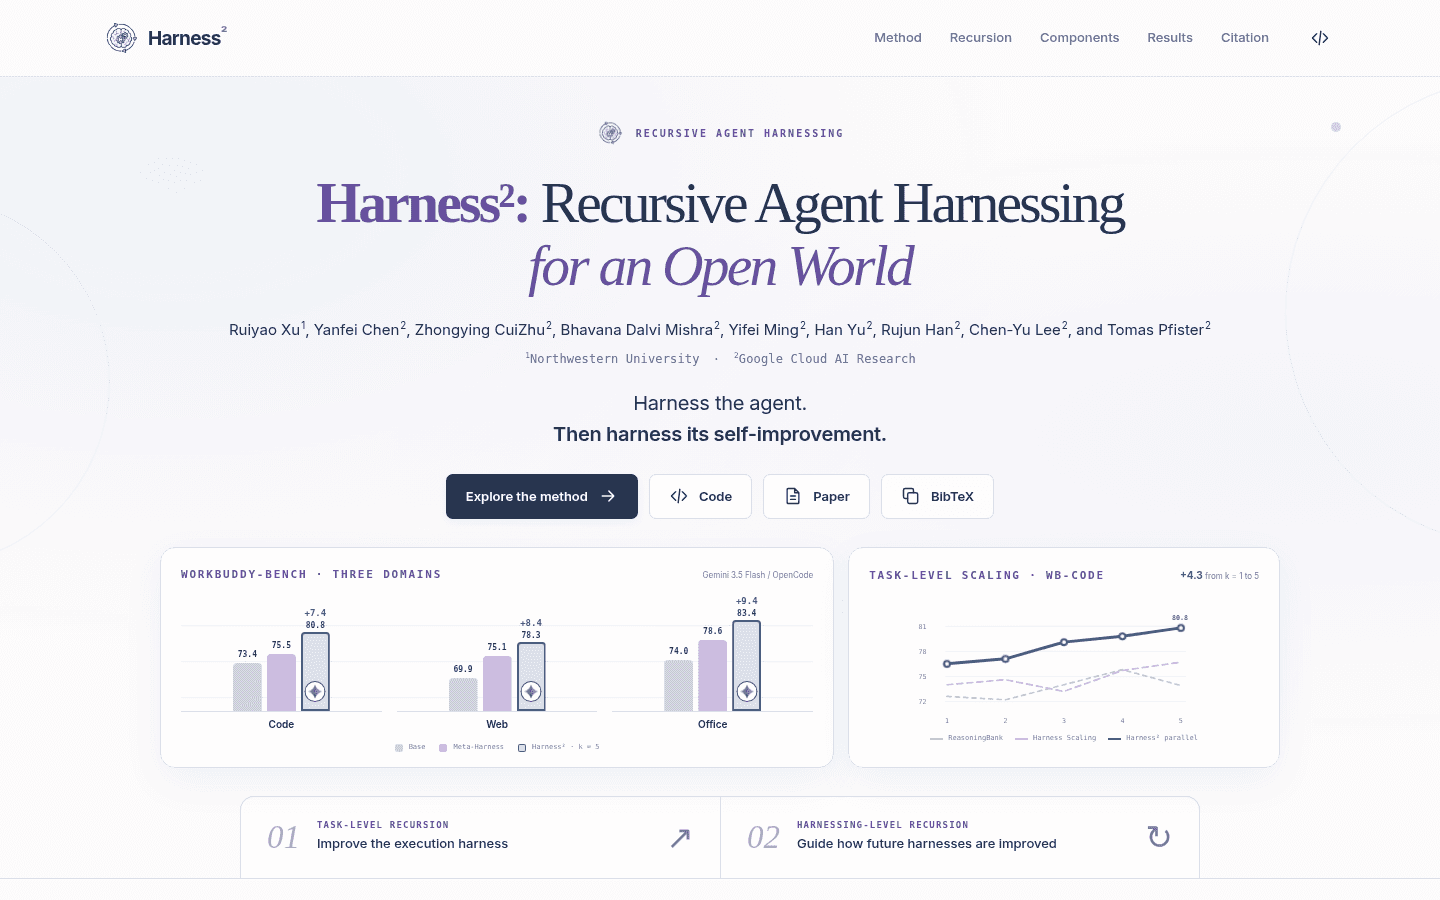This screenshot has width=1440, height=900.
Task: Click the Harness Scaling legend entry
Action: tap(1055, 738)
